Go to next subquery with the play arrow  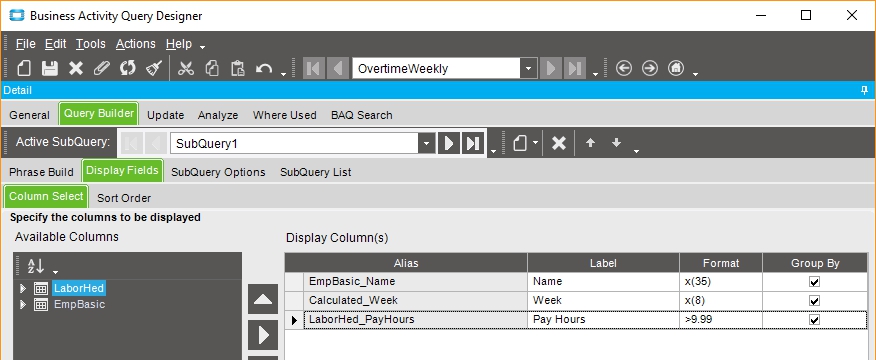click(449, 143)
